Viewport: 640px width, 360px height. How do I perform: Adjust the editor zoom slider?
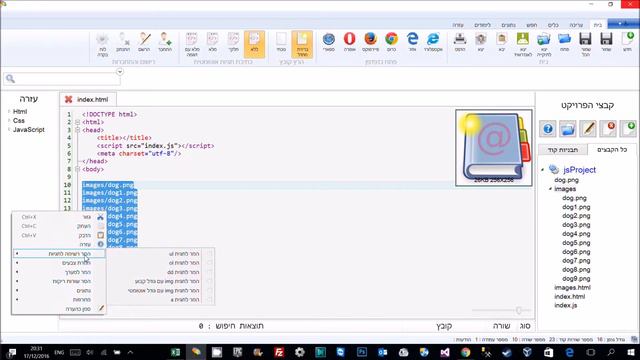518,311
